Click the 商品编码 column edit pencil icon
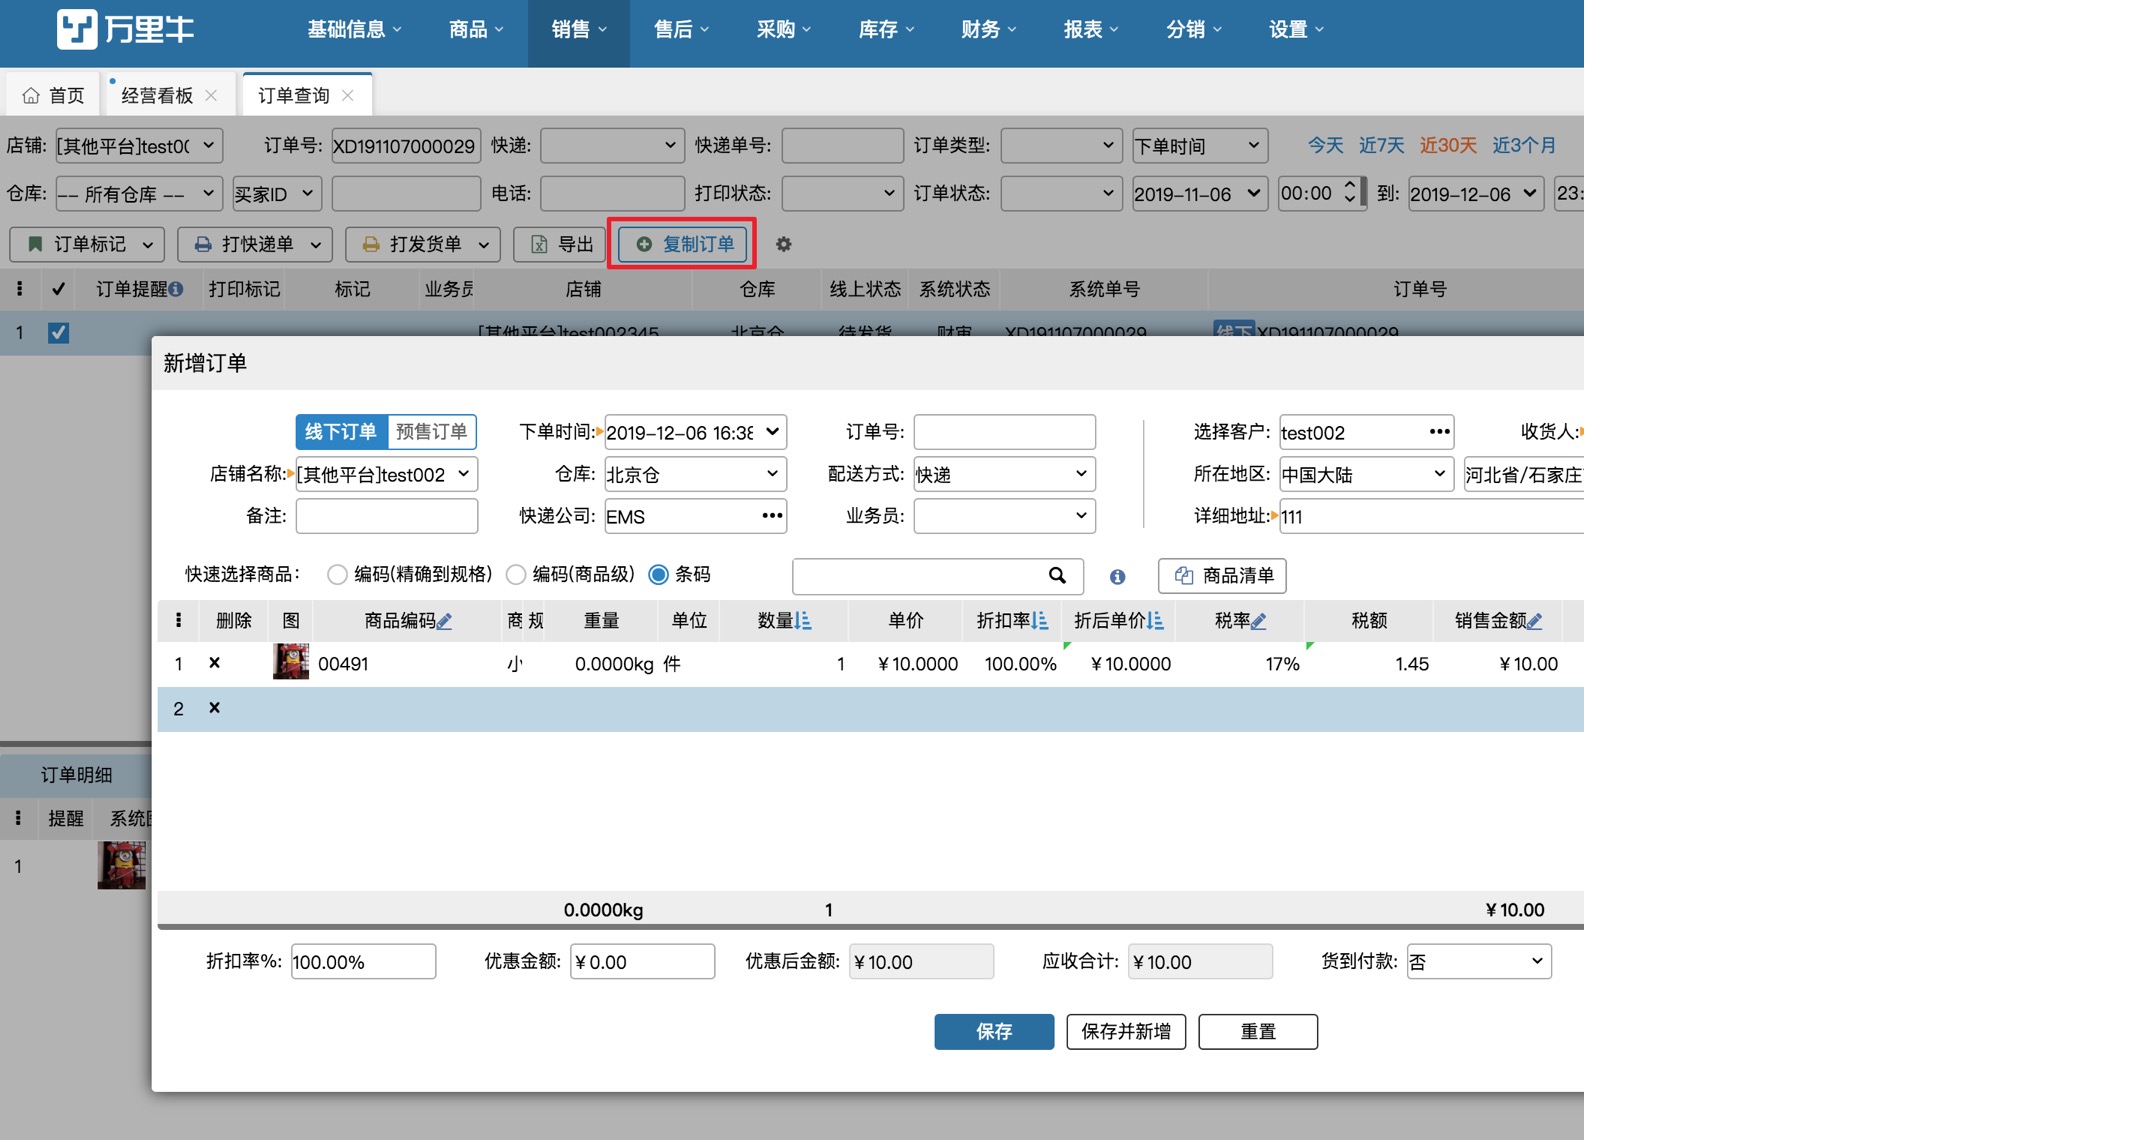Viewport: 2145px width, 1140px height. pyautogui.click(x=445, y=621)
